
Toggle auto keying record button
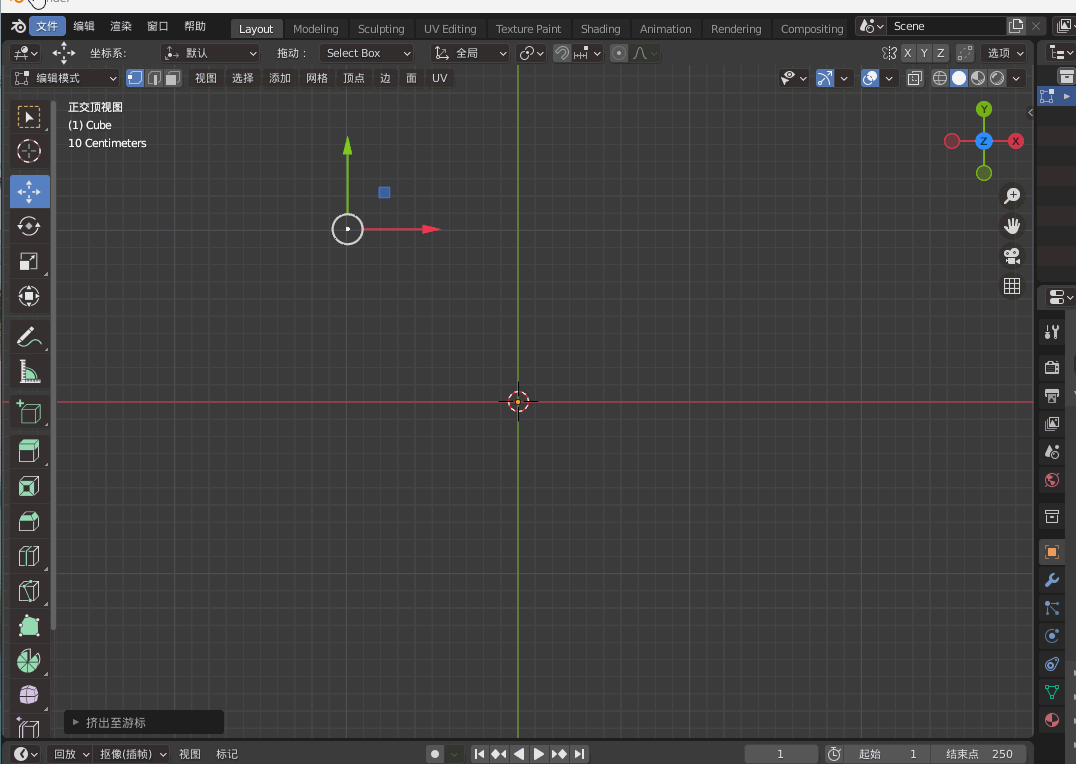tap(434, 754)
